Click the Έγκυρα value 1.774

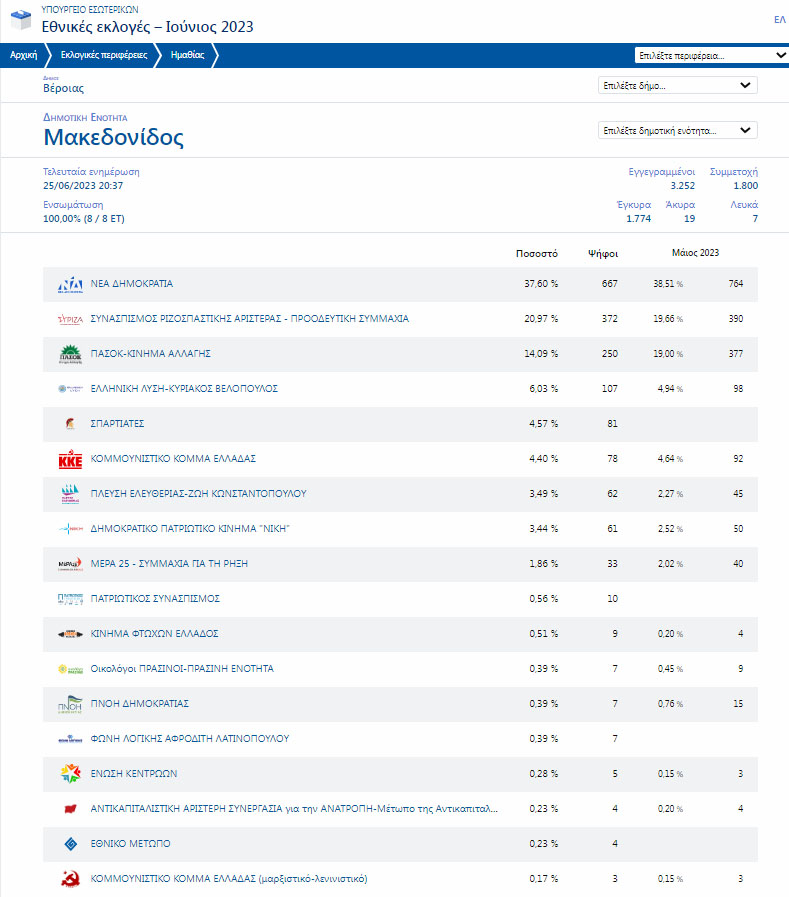pos(639,219)
